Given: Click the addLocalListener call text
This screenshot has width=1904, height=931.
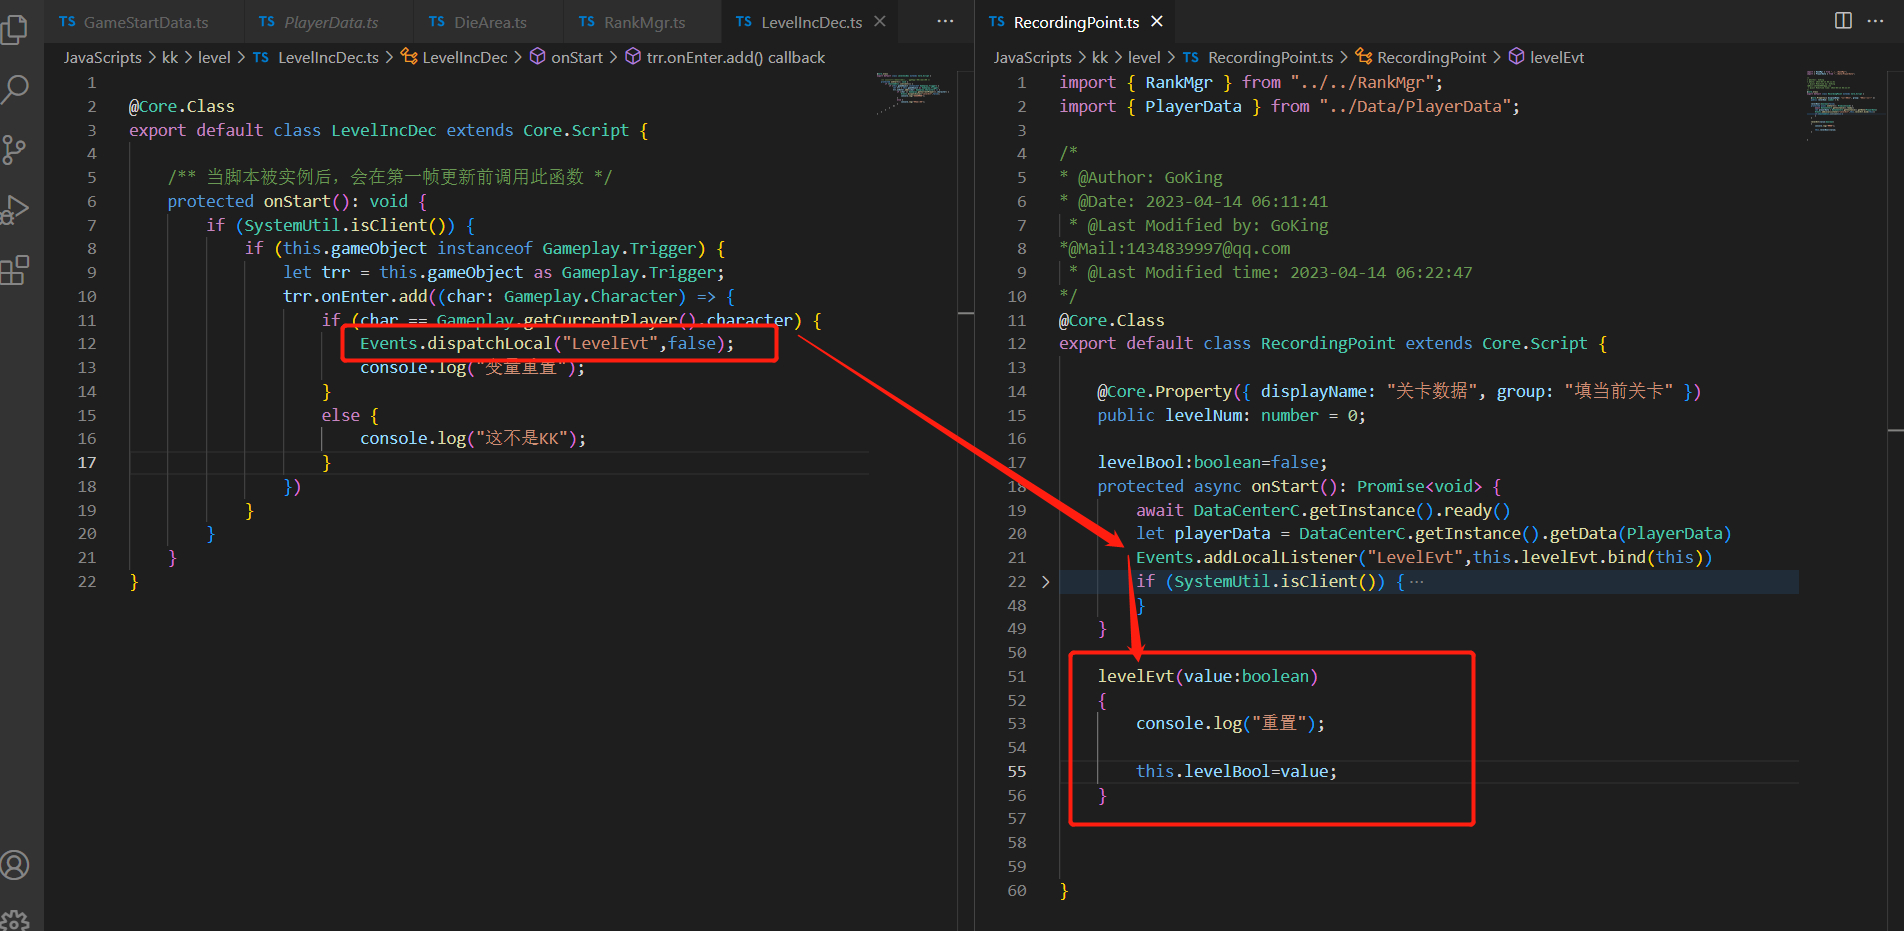Looking at the screenshot, I should coord(1424,558).
